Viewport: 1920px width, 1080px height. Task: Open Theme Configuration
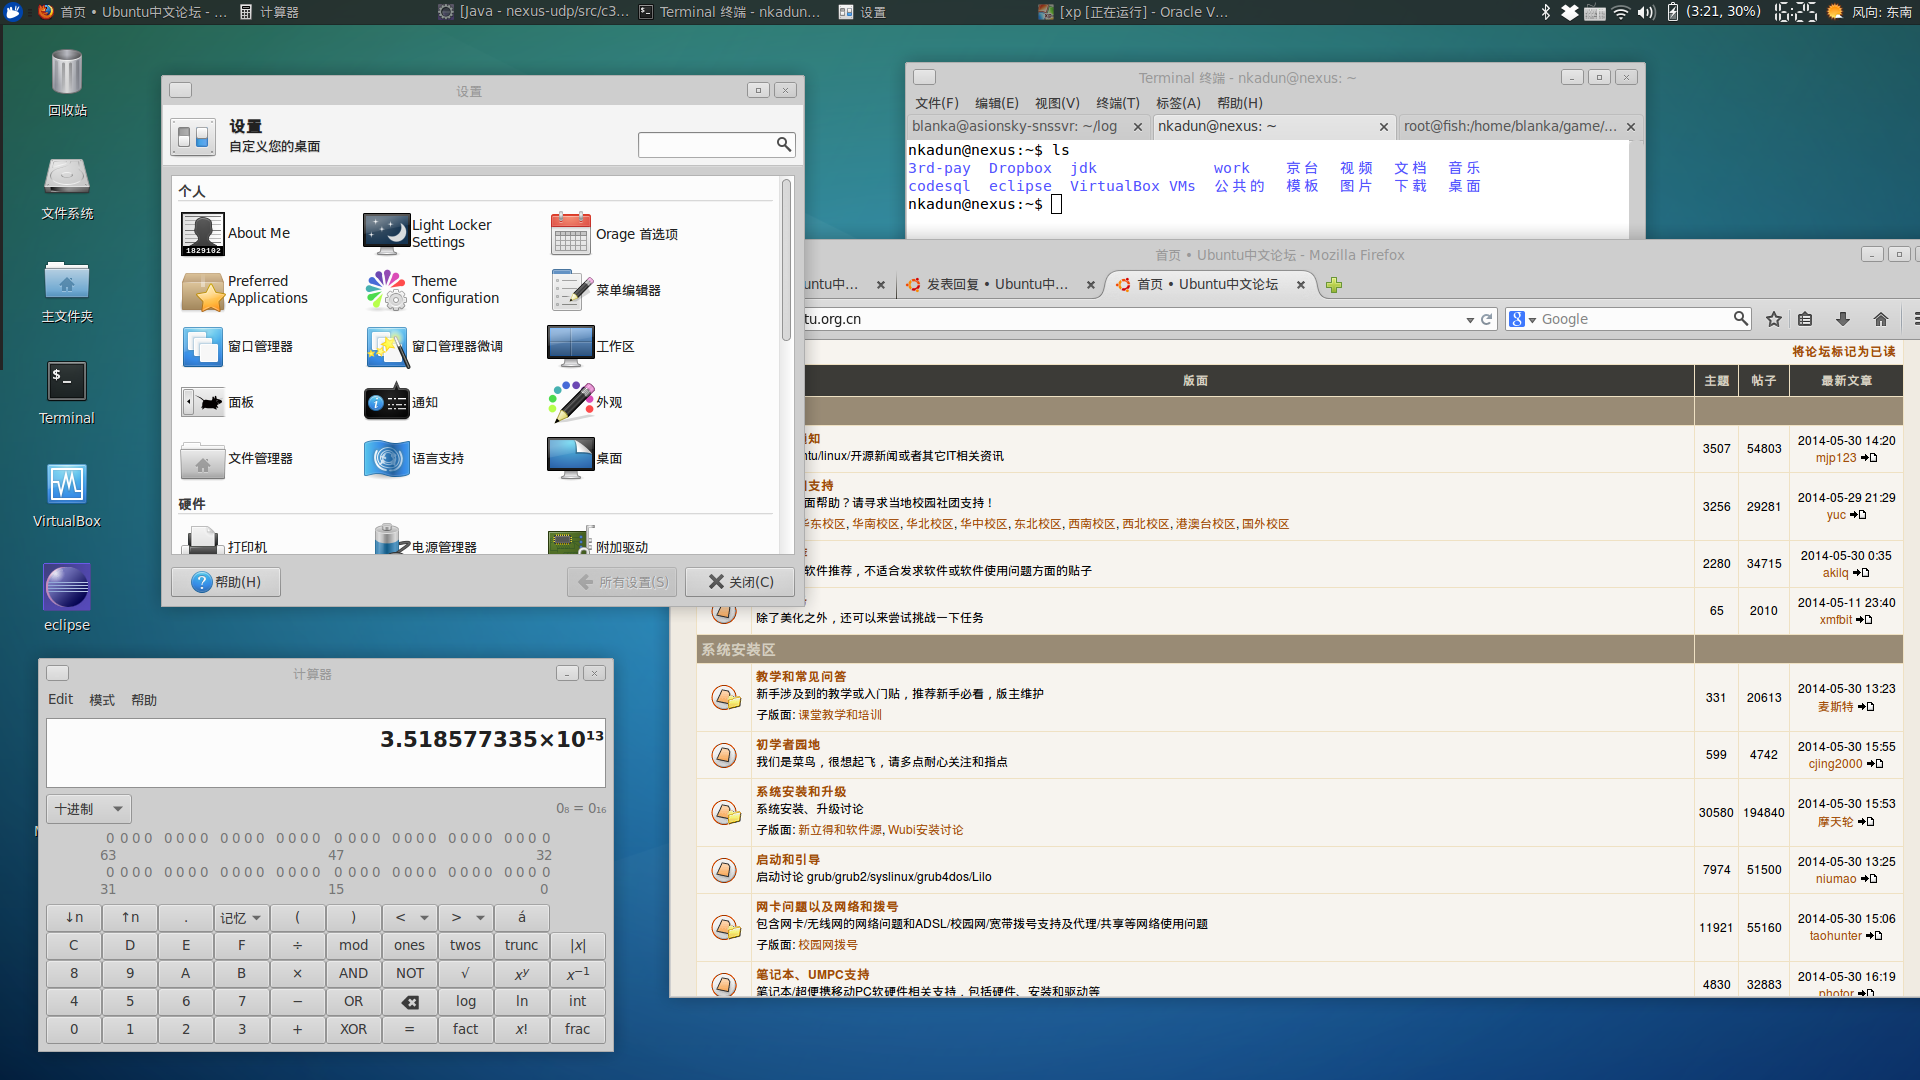[x=432, y=290]
